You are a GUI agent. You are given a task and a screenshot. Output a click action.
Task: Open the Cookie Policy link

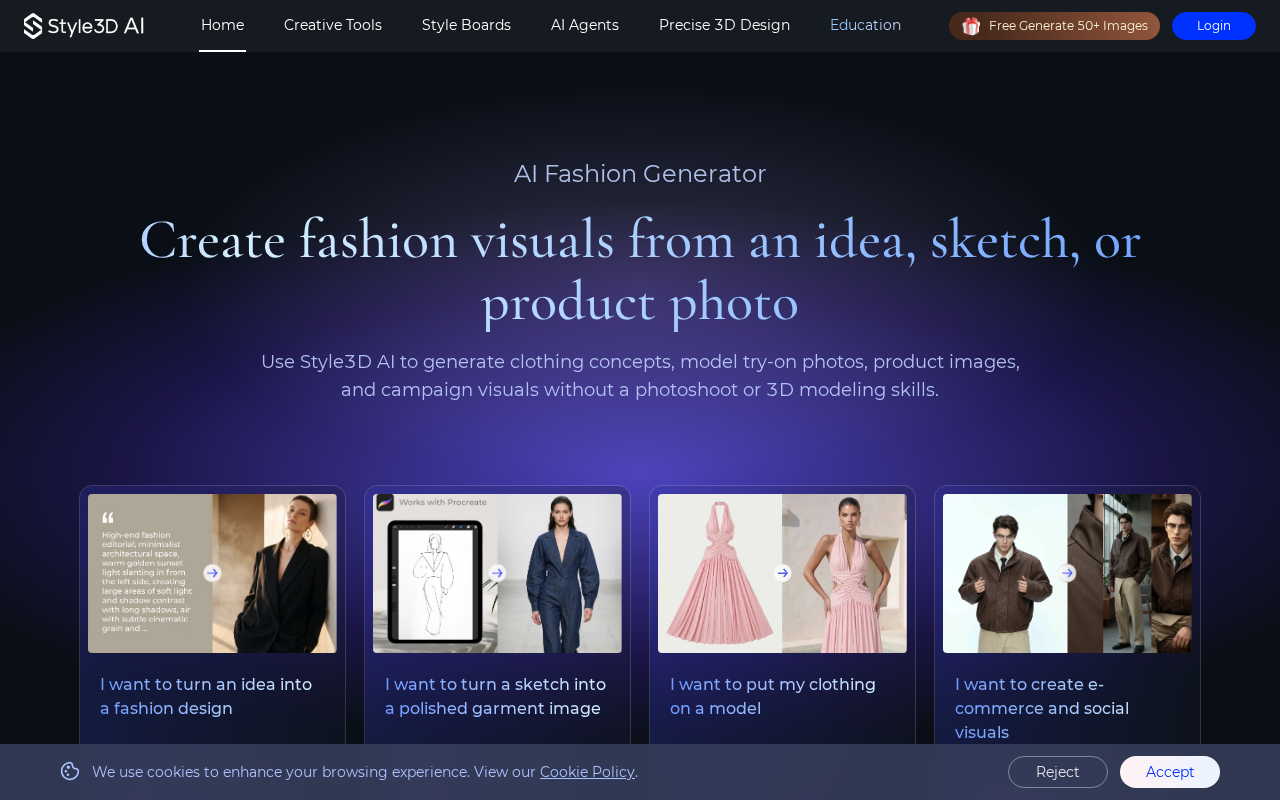pos(587,772)
